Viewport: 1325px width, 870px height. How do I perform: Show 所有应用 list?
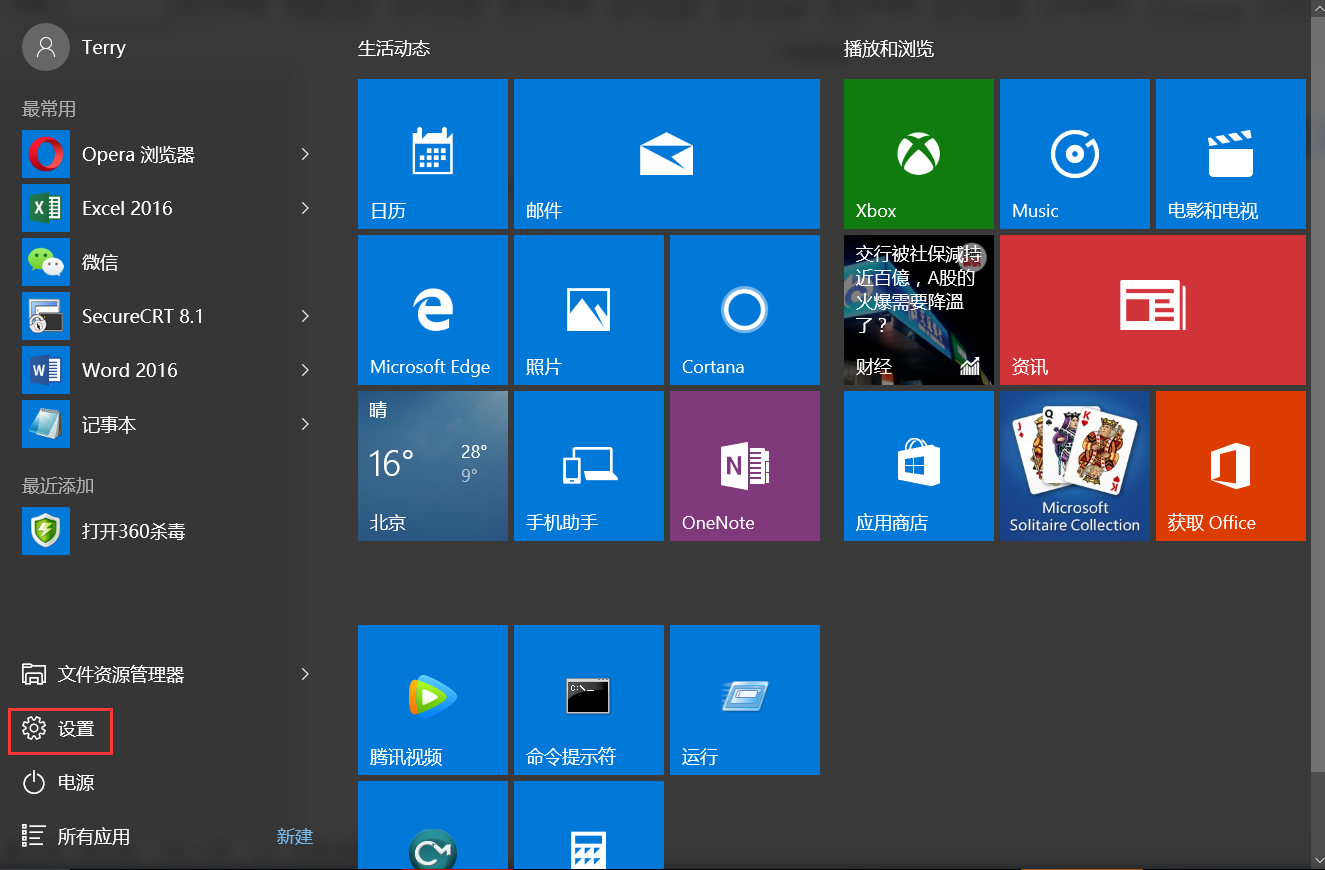(x=78, y=837)
